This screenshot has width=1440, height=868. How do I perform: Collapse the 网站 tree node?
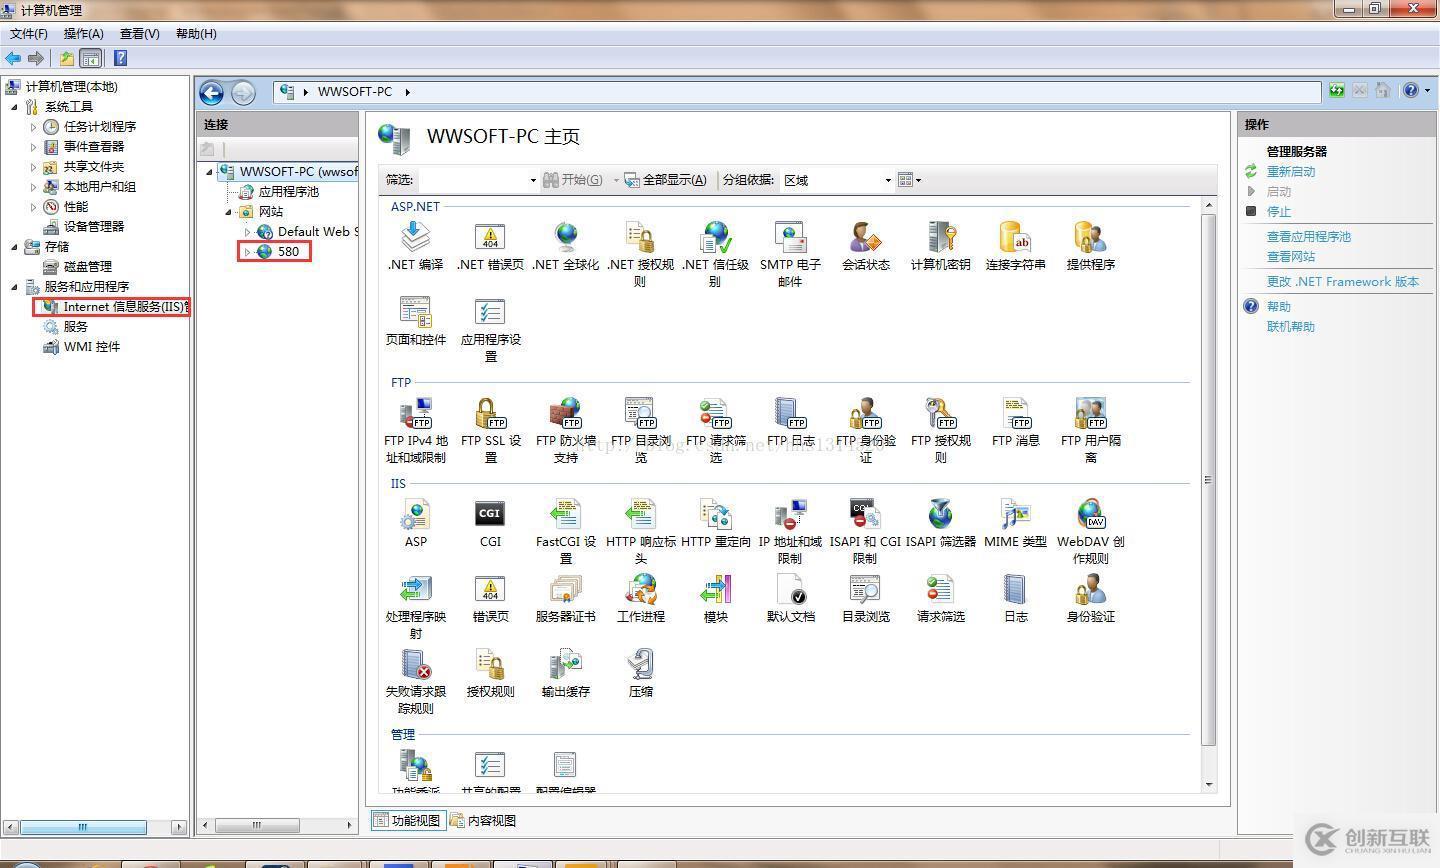click(x=229, y=212)
